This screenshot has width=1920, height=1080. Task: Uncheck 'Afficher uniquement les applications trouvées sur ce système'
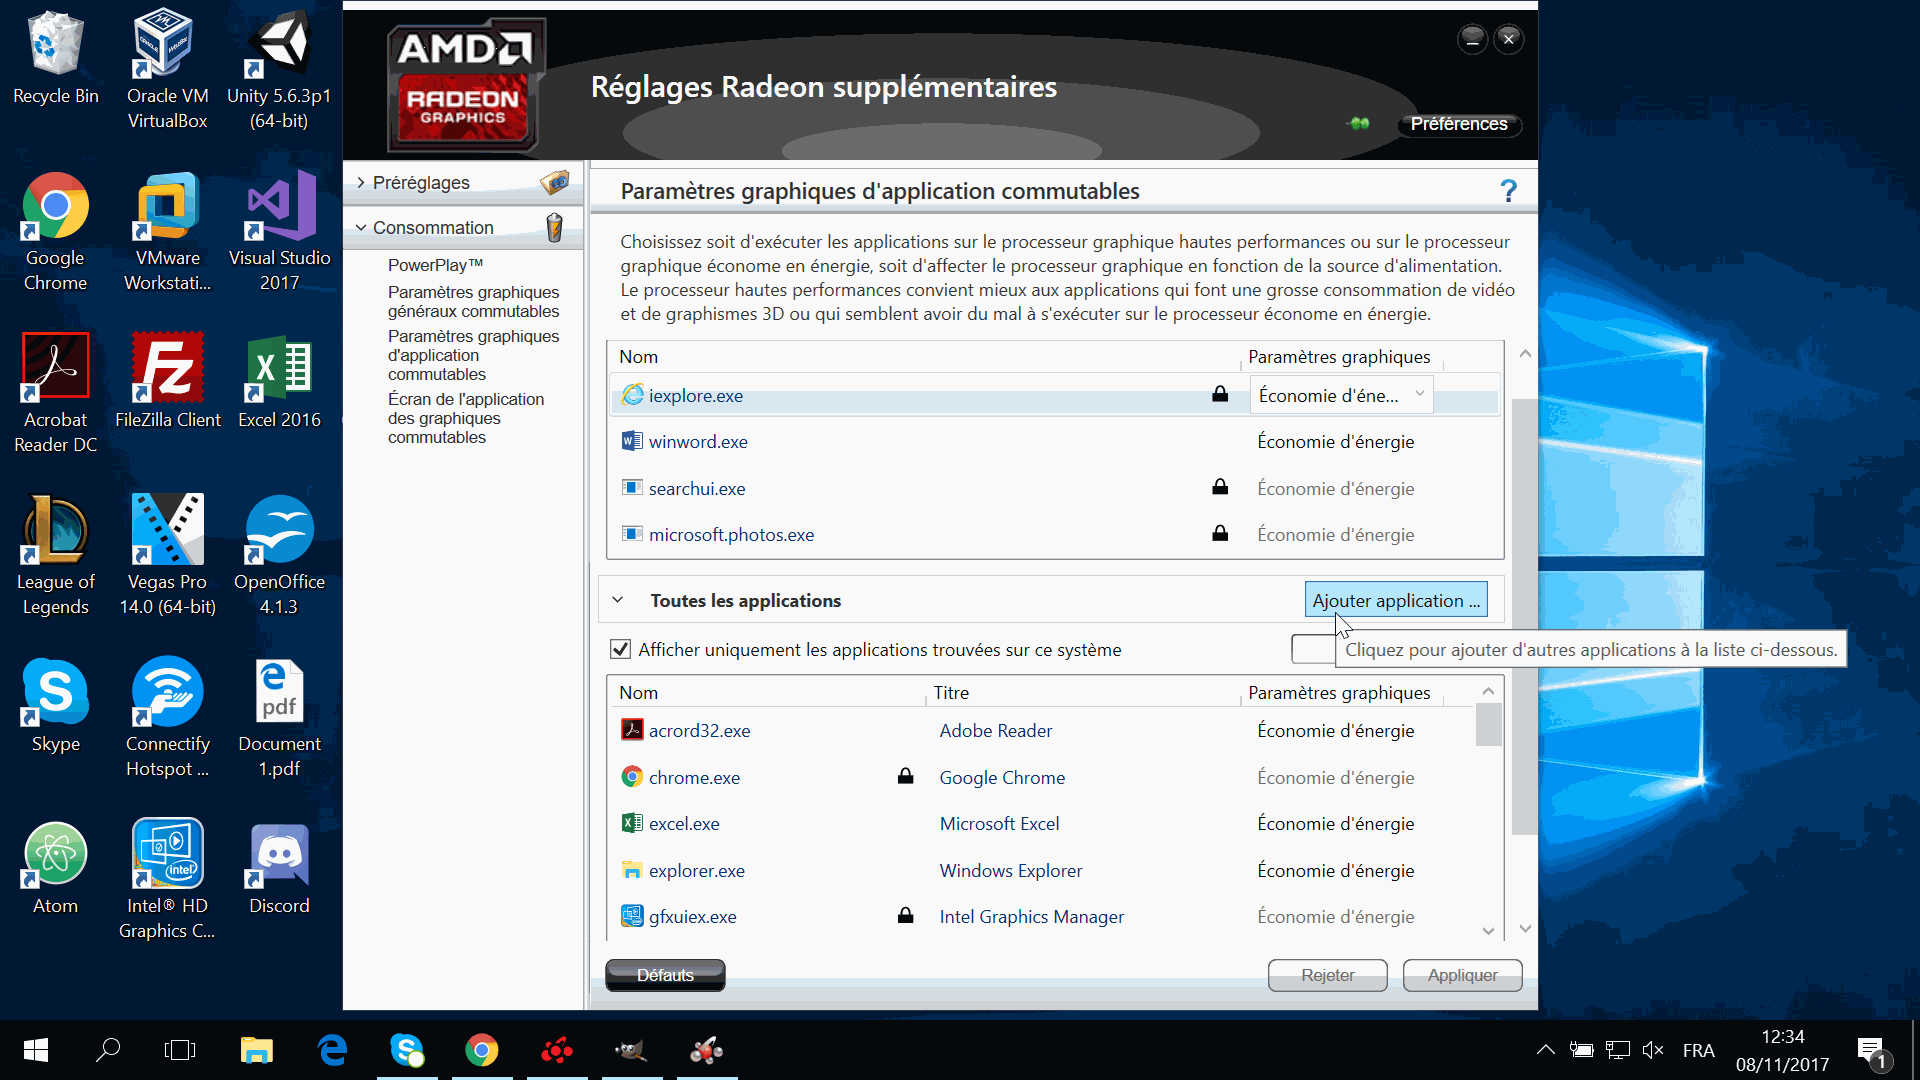click(x=620, y=649)
